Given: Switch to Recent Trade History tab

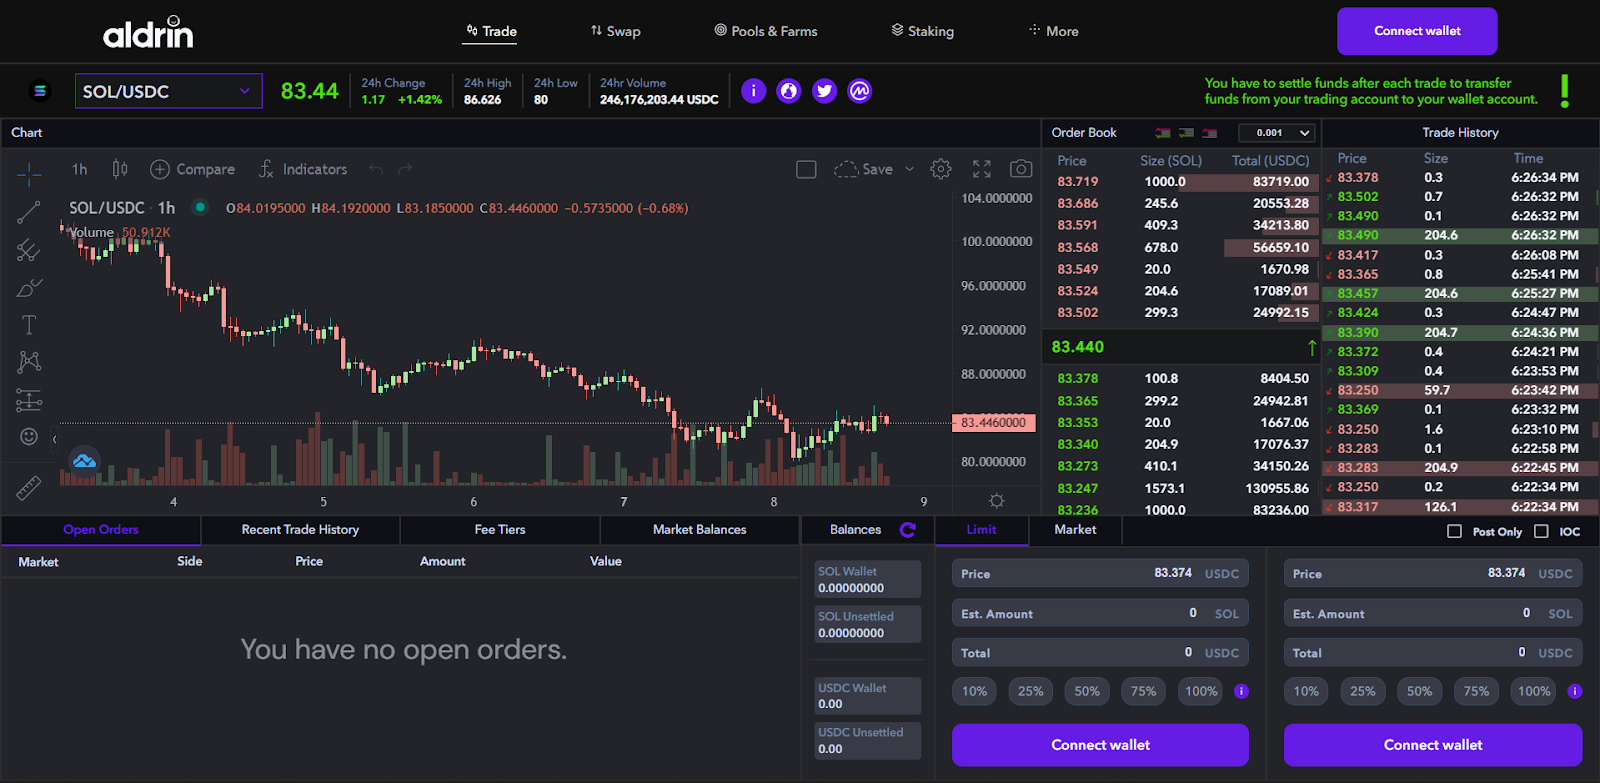Looking at the screenshot, I should pyautogui.click(x=300, y=530).
